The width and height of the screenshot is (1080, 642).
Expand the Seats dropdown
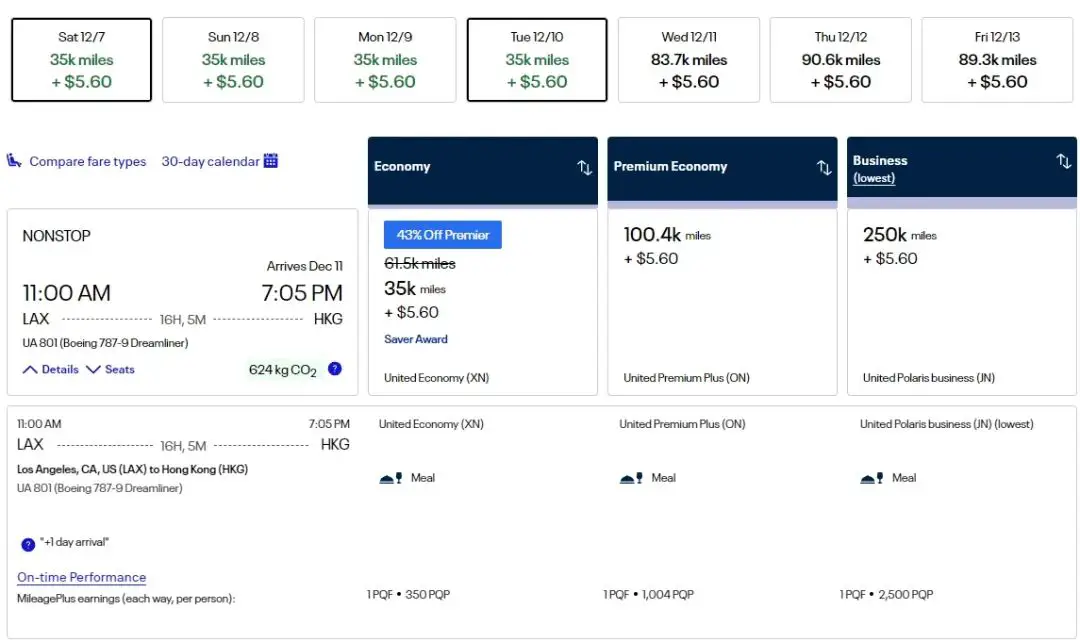coord(110,369)
